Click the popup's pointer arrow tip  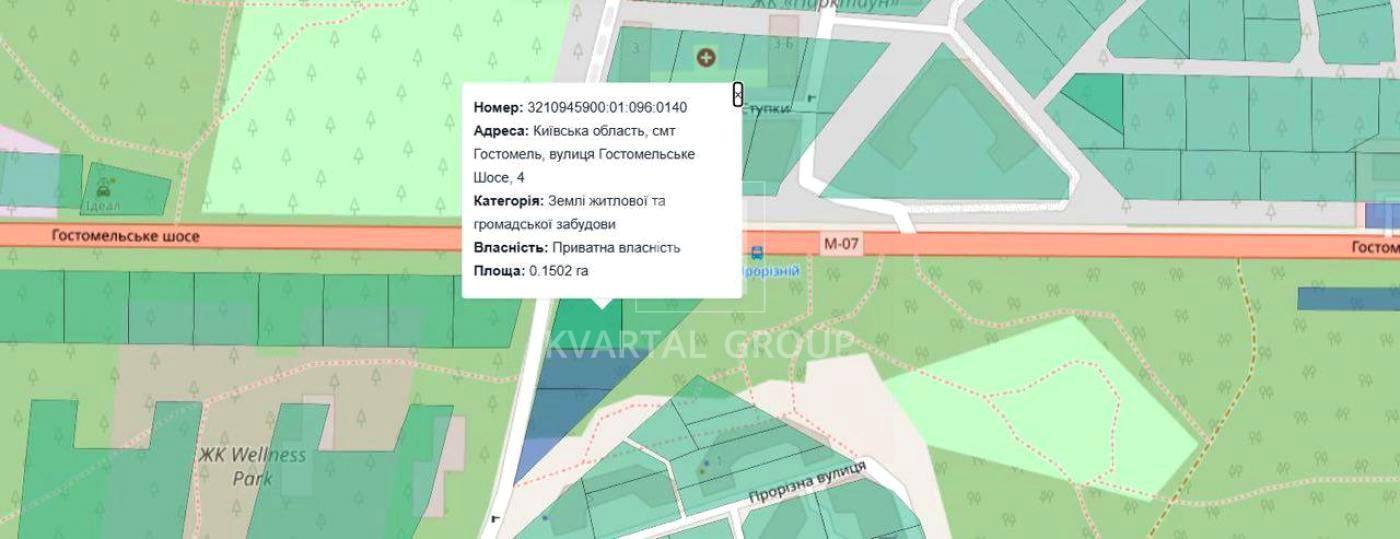coord(600,306)
